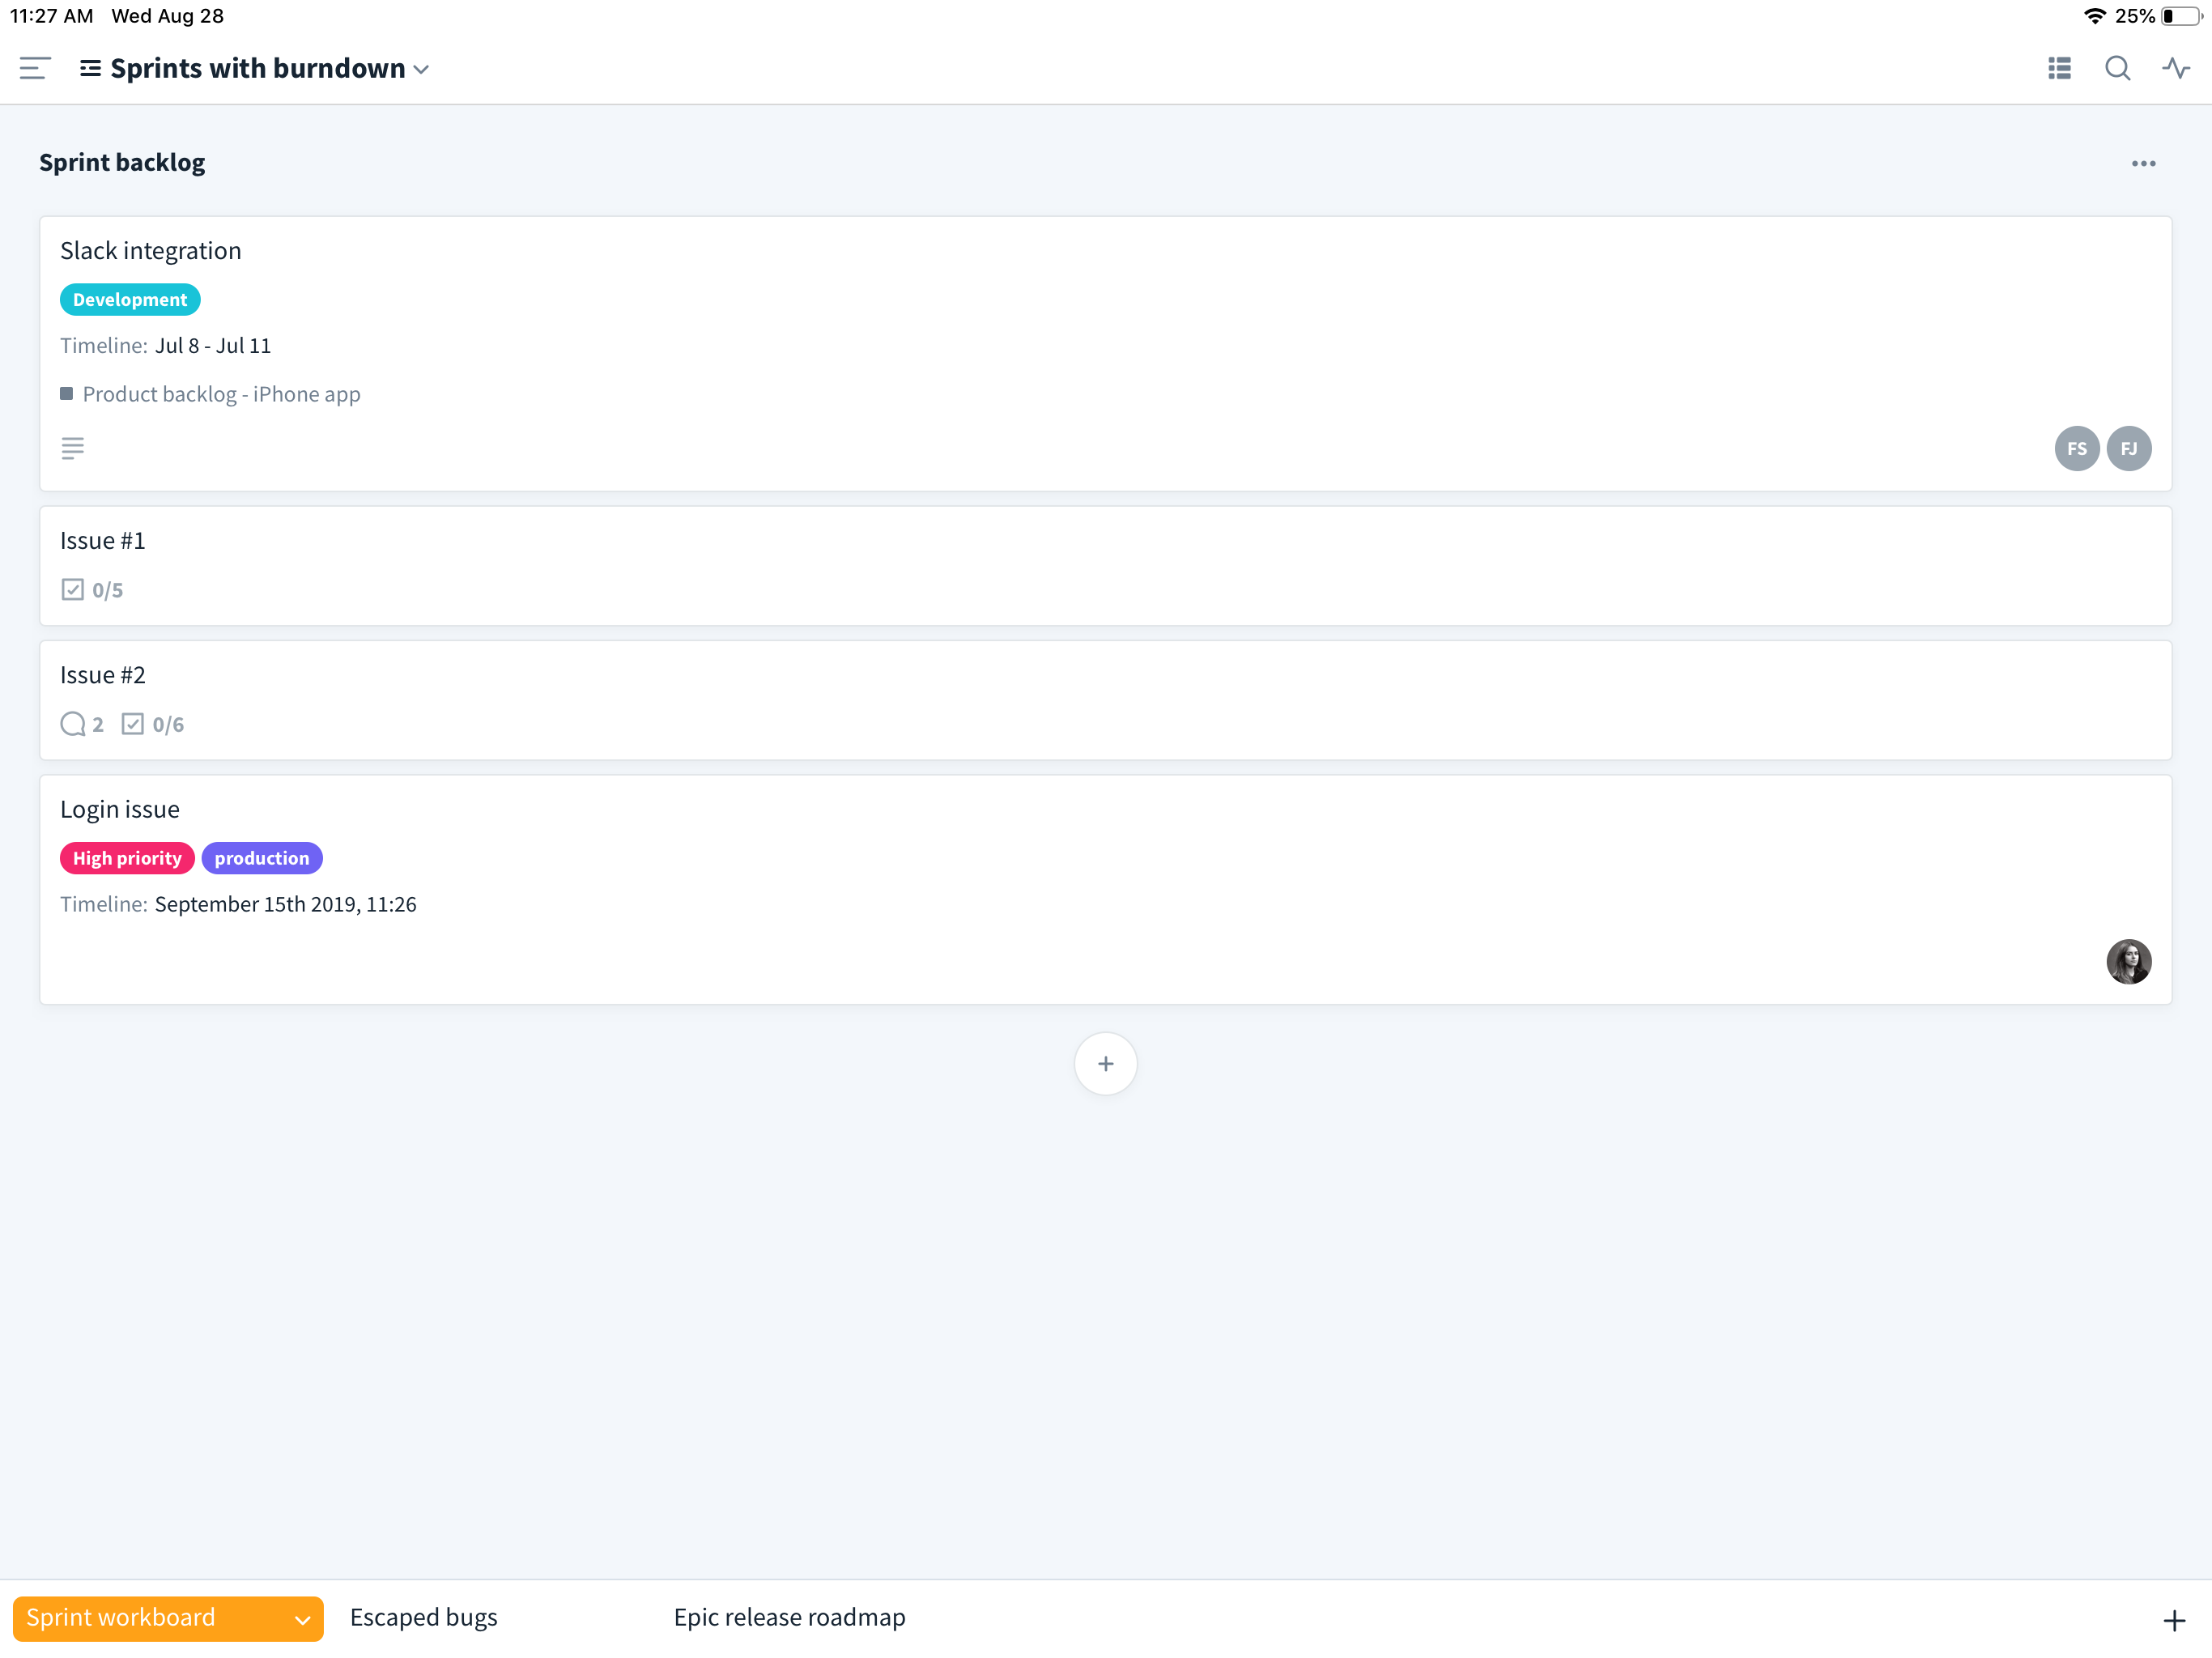Open the FJ member avatar on Slack integration
The width and height of the screenshot is (2212, 1658).
(x=2129, y=448)
